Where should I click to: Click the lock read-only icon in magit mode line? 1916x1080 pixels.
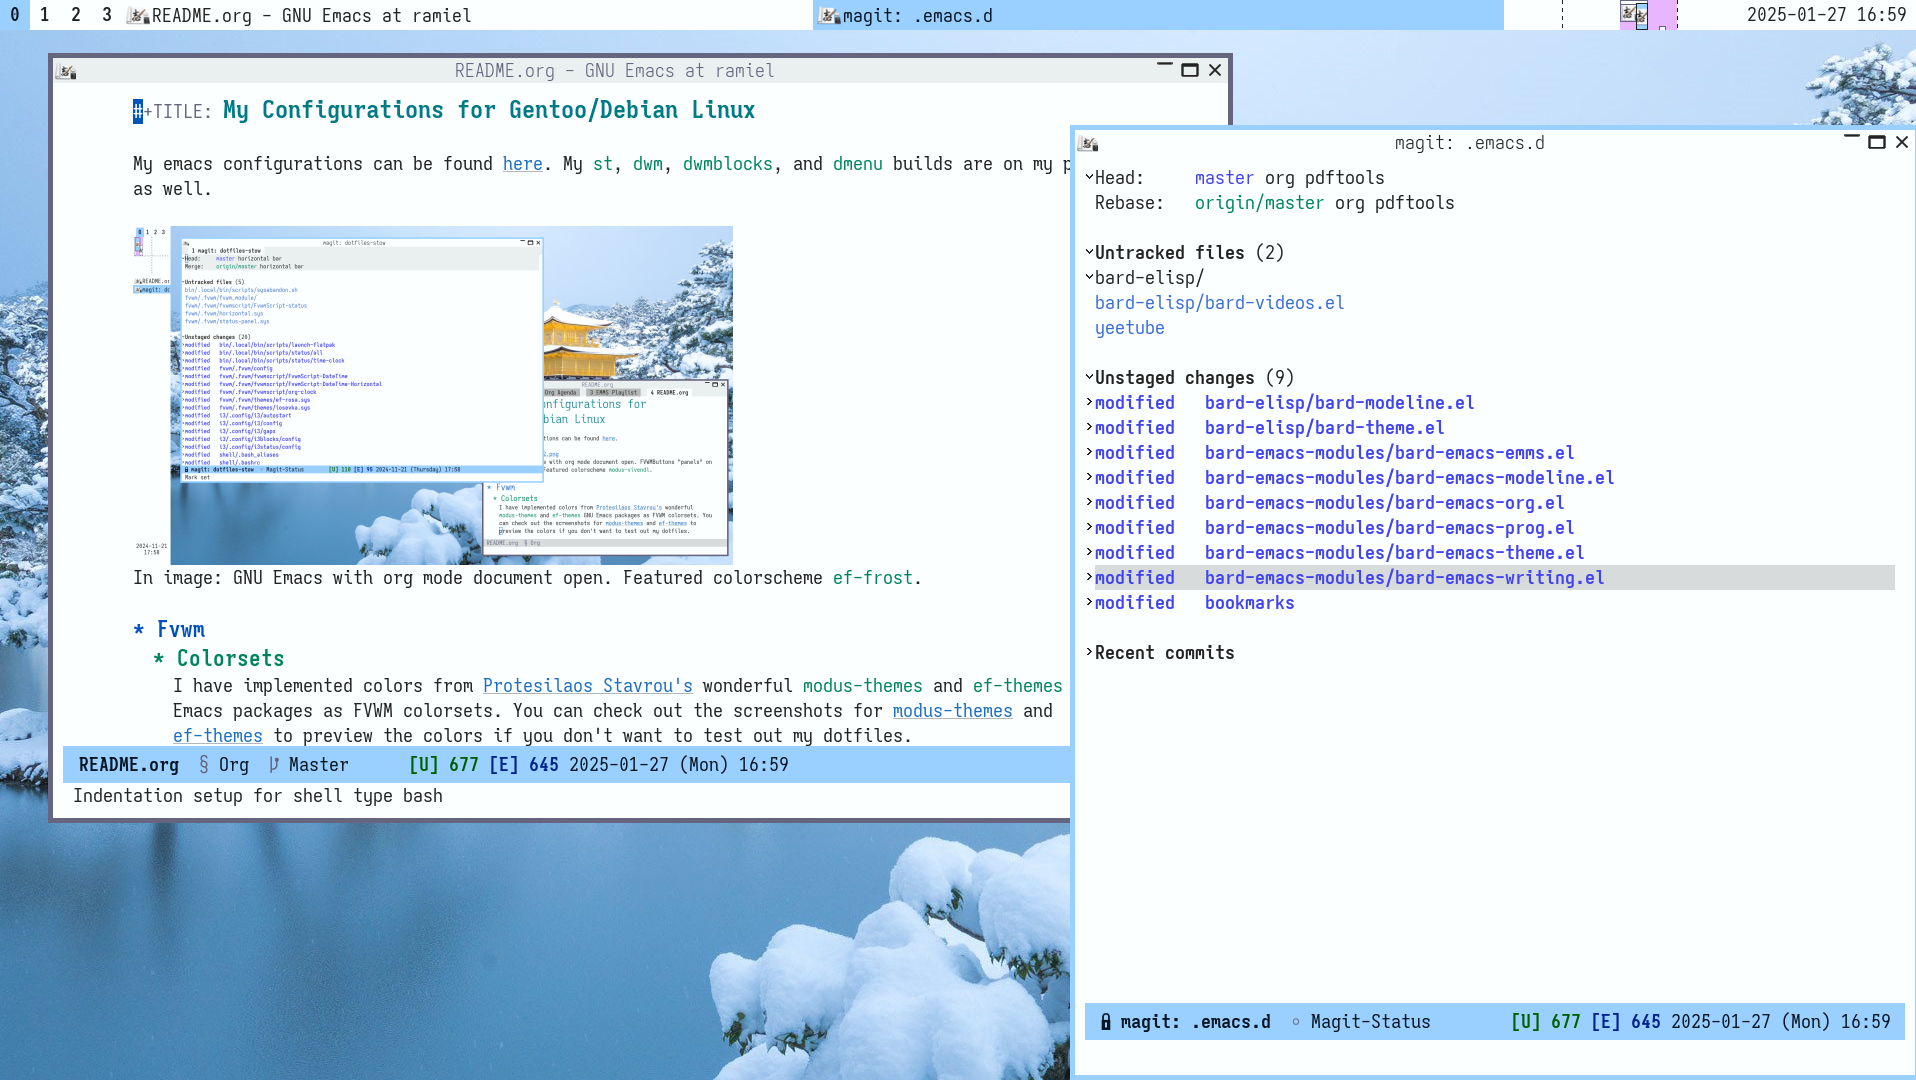[x=1106, y=1022]
